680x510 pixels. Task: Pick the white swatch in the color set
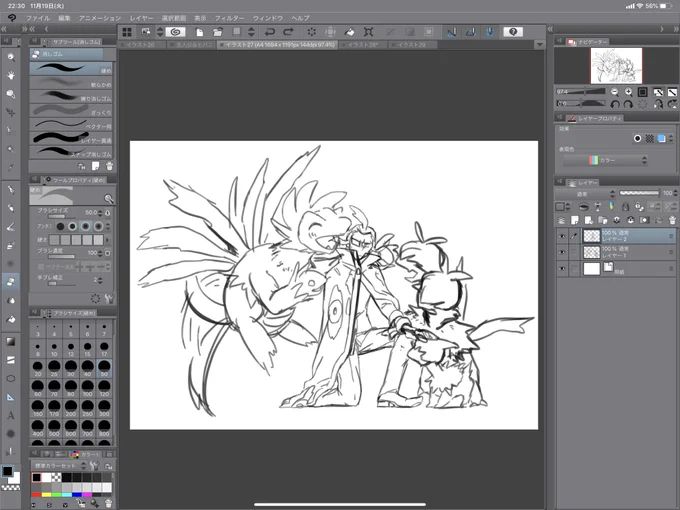pos(46,477)
